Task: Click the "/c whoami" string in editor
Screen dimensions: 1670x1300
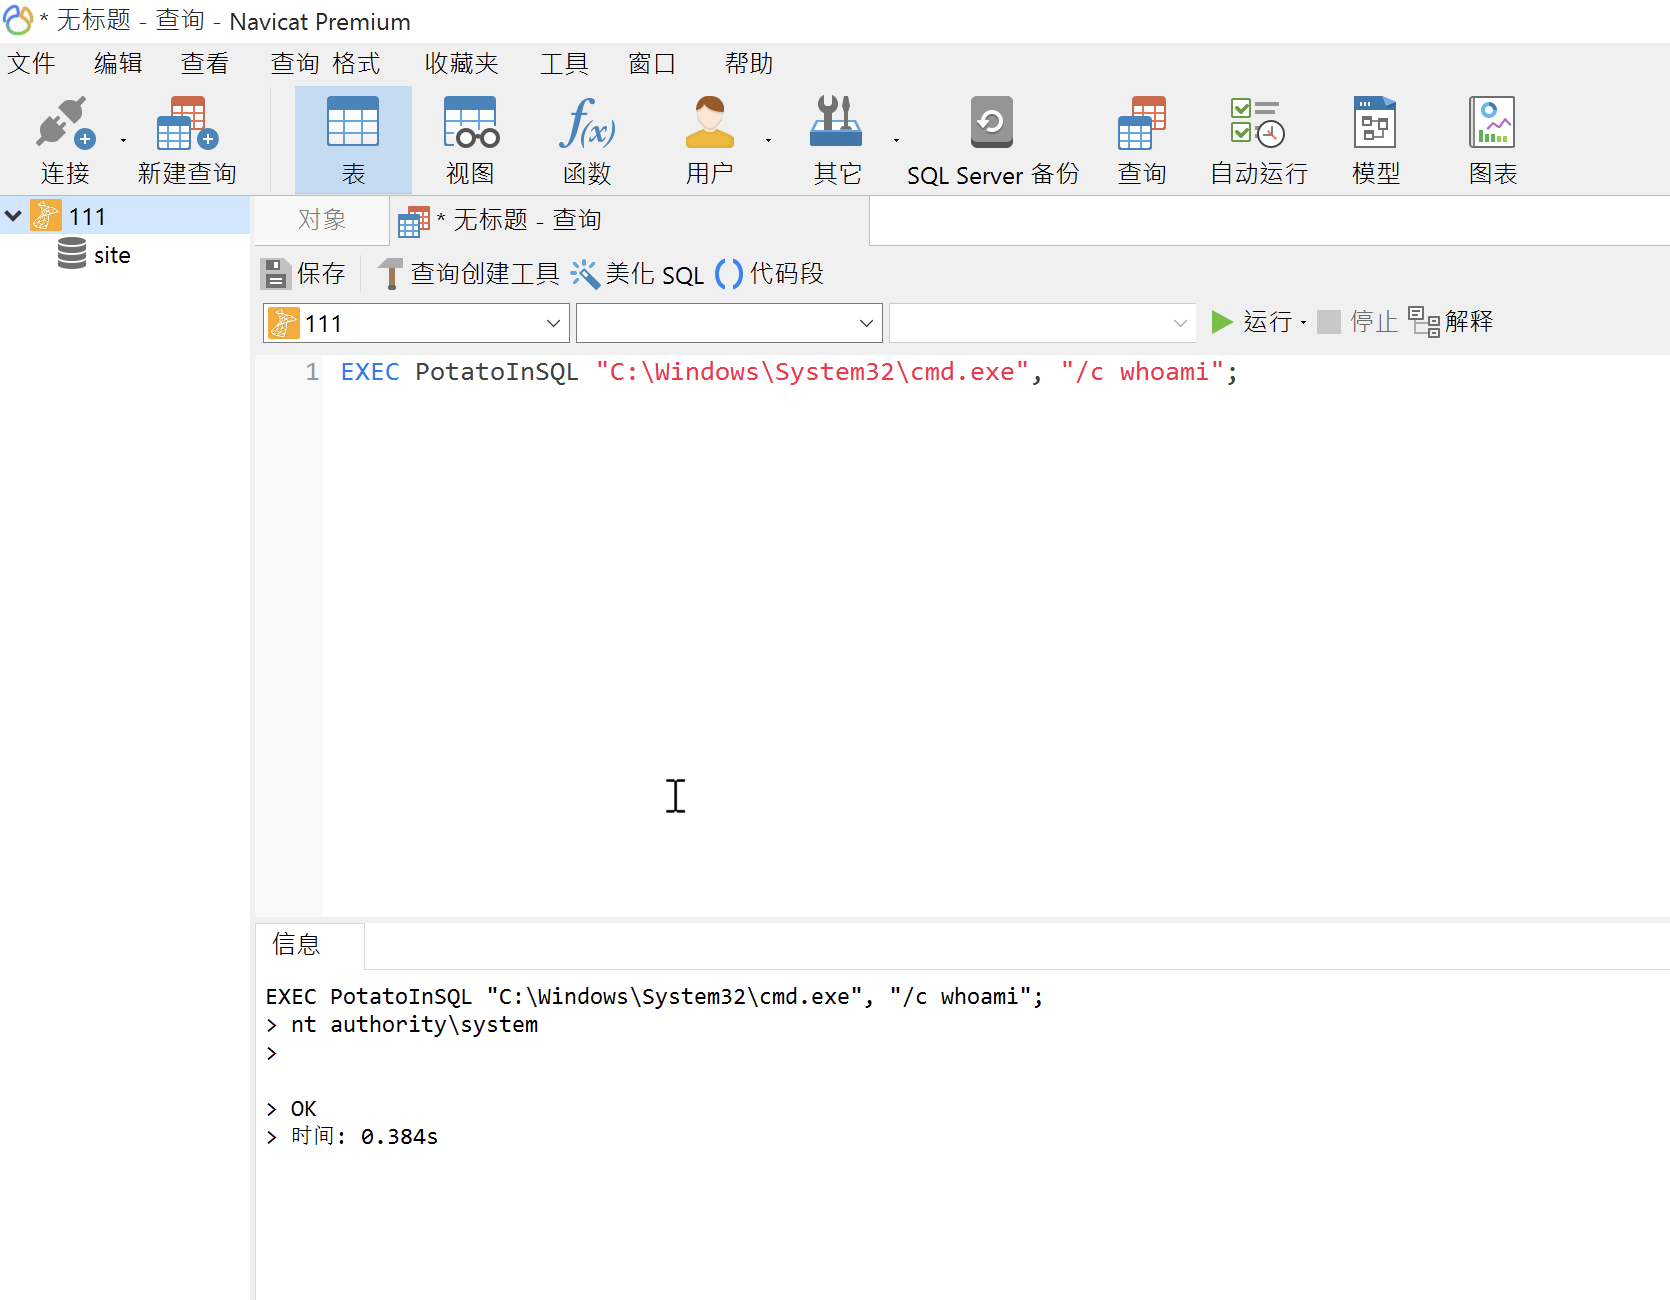Action: [1143, 372]
